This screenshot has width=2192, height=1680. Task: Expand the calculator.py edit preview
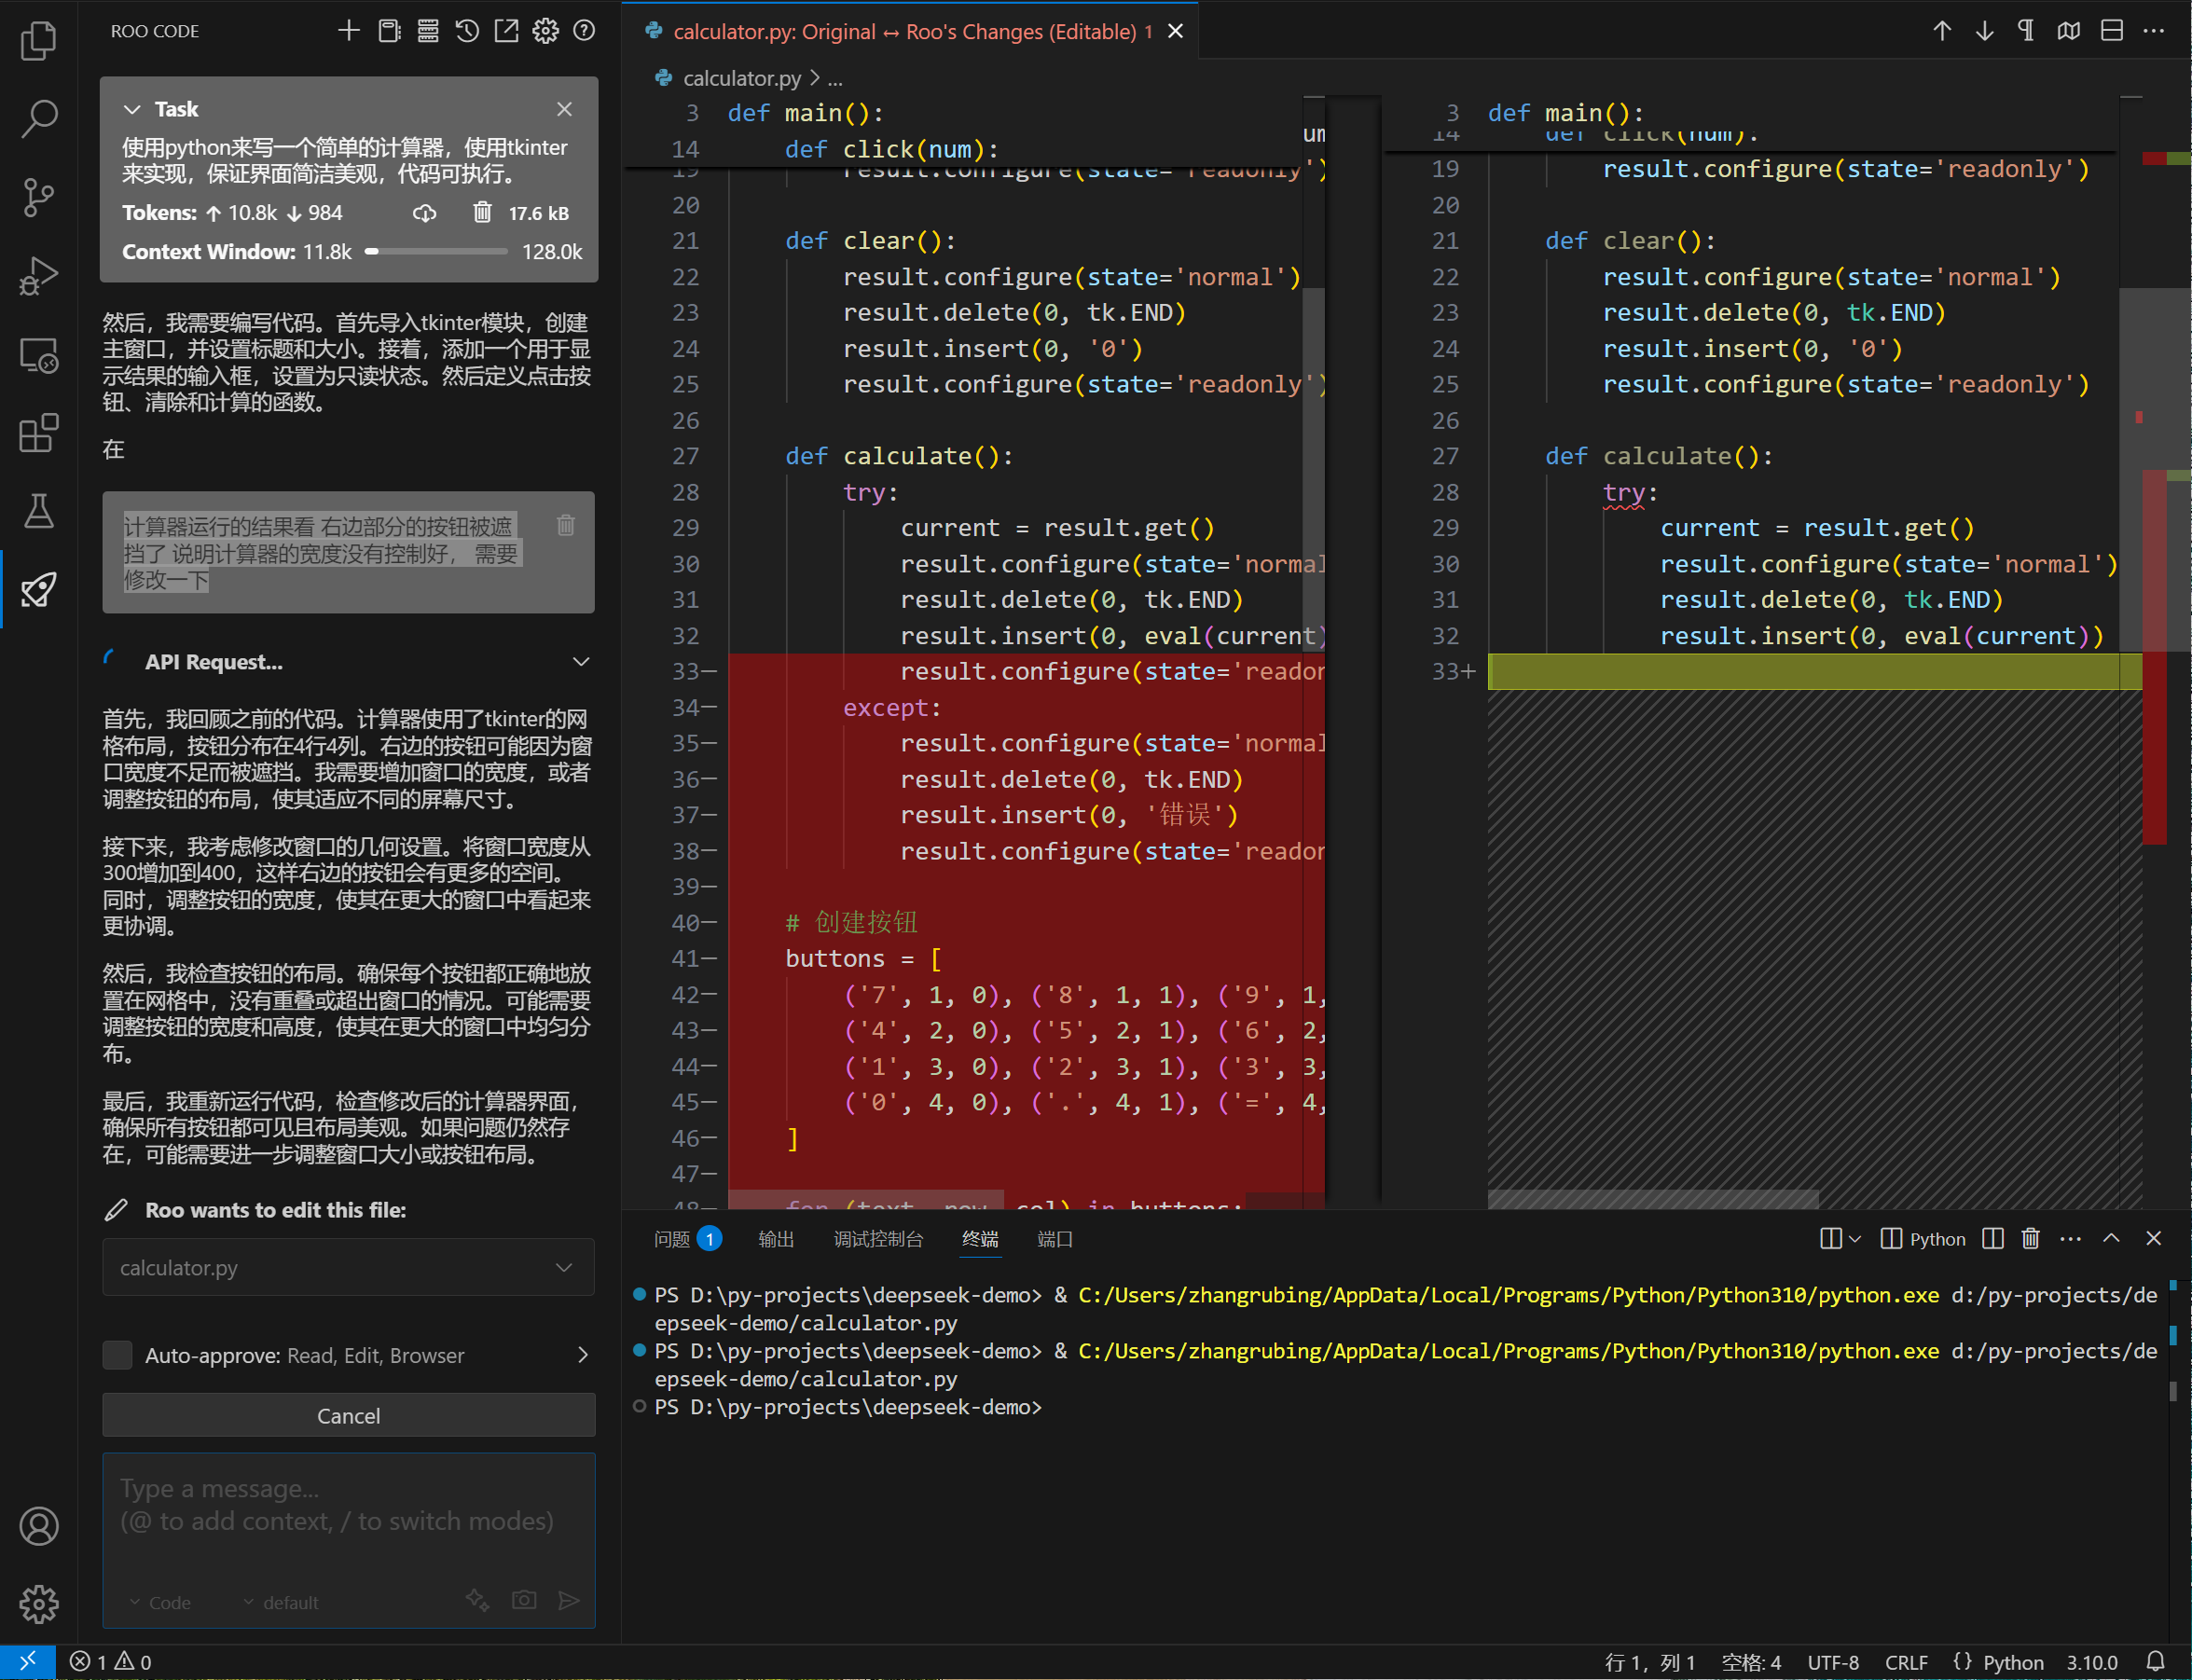pos(564,1267)
